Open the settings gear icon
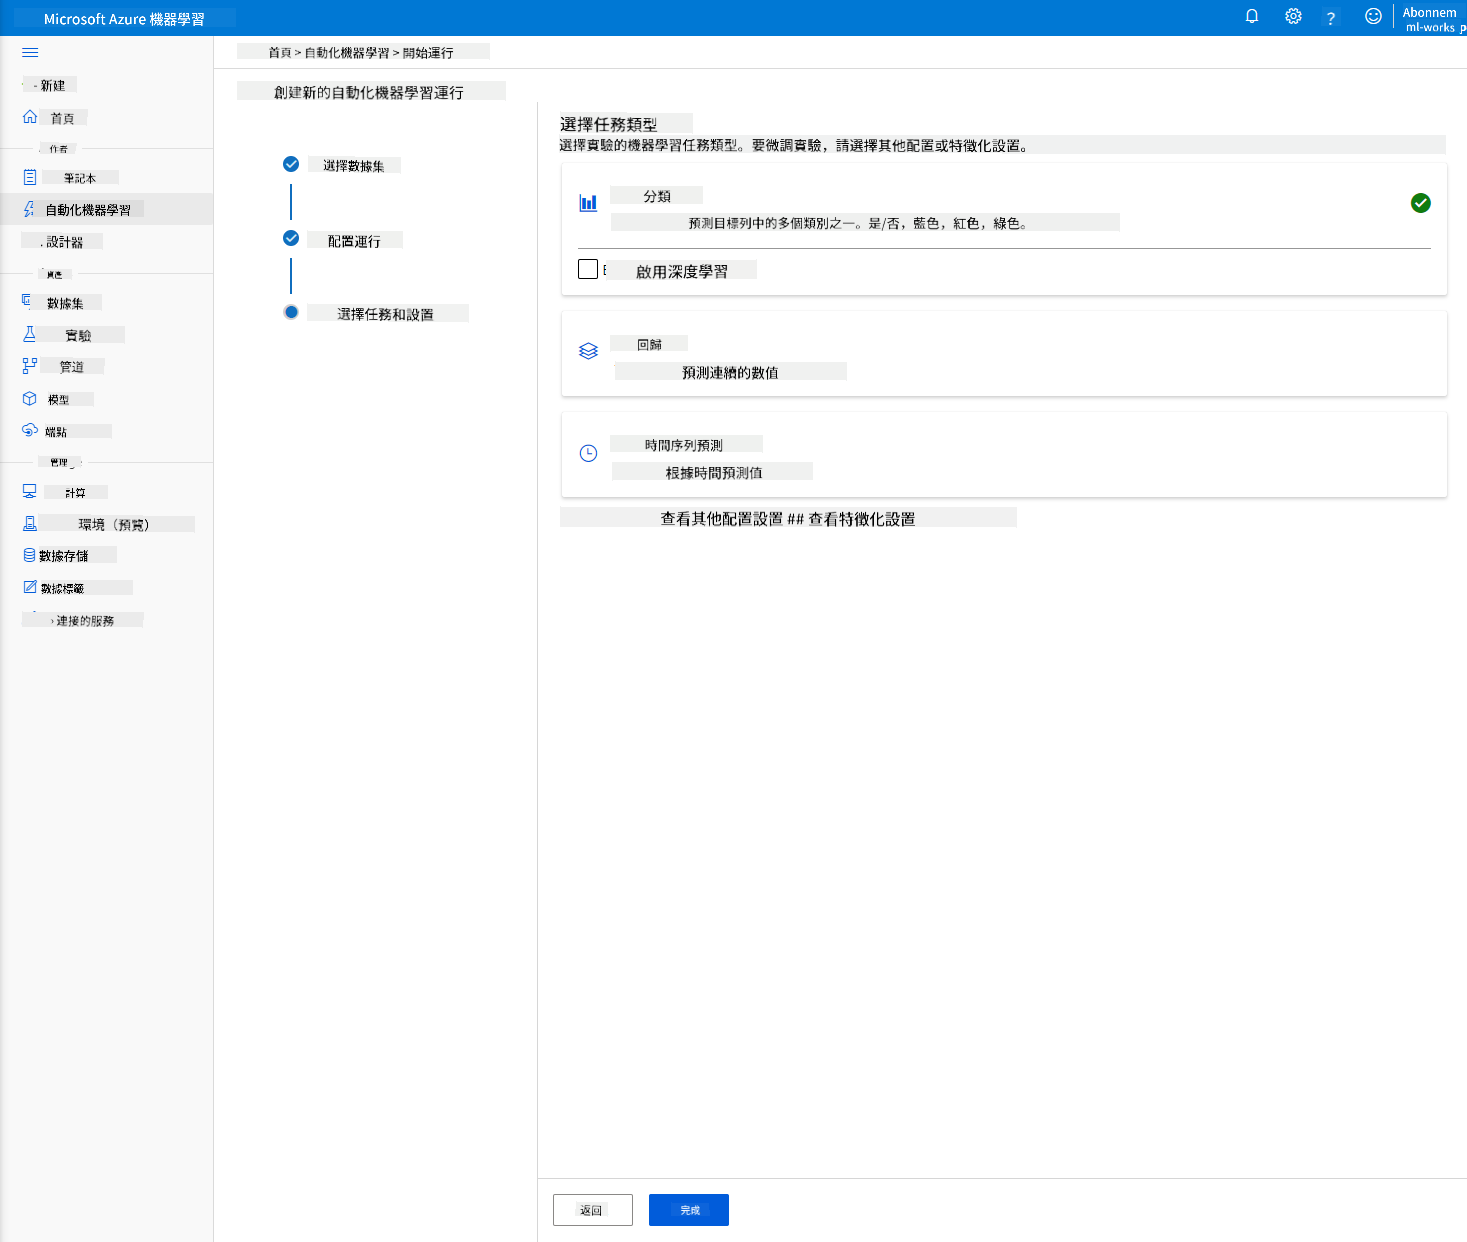Image resolution: width=1467 pixels, height=1242 pixels. pos(1293,17)
